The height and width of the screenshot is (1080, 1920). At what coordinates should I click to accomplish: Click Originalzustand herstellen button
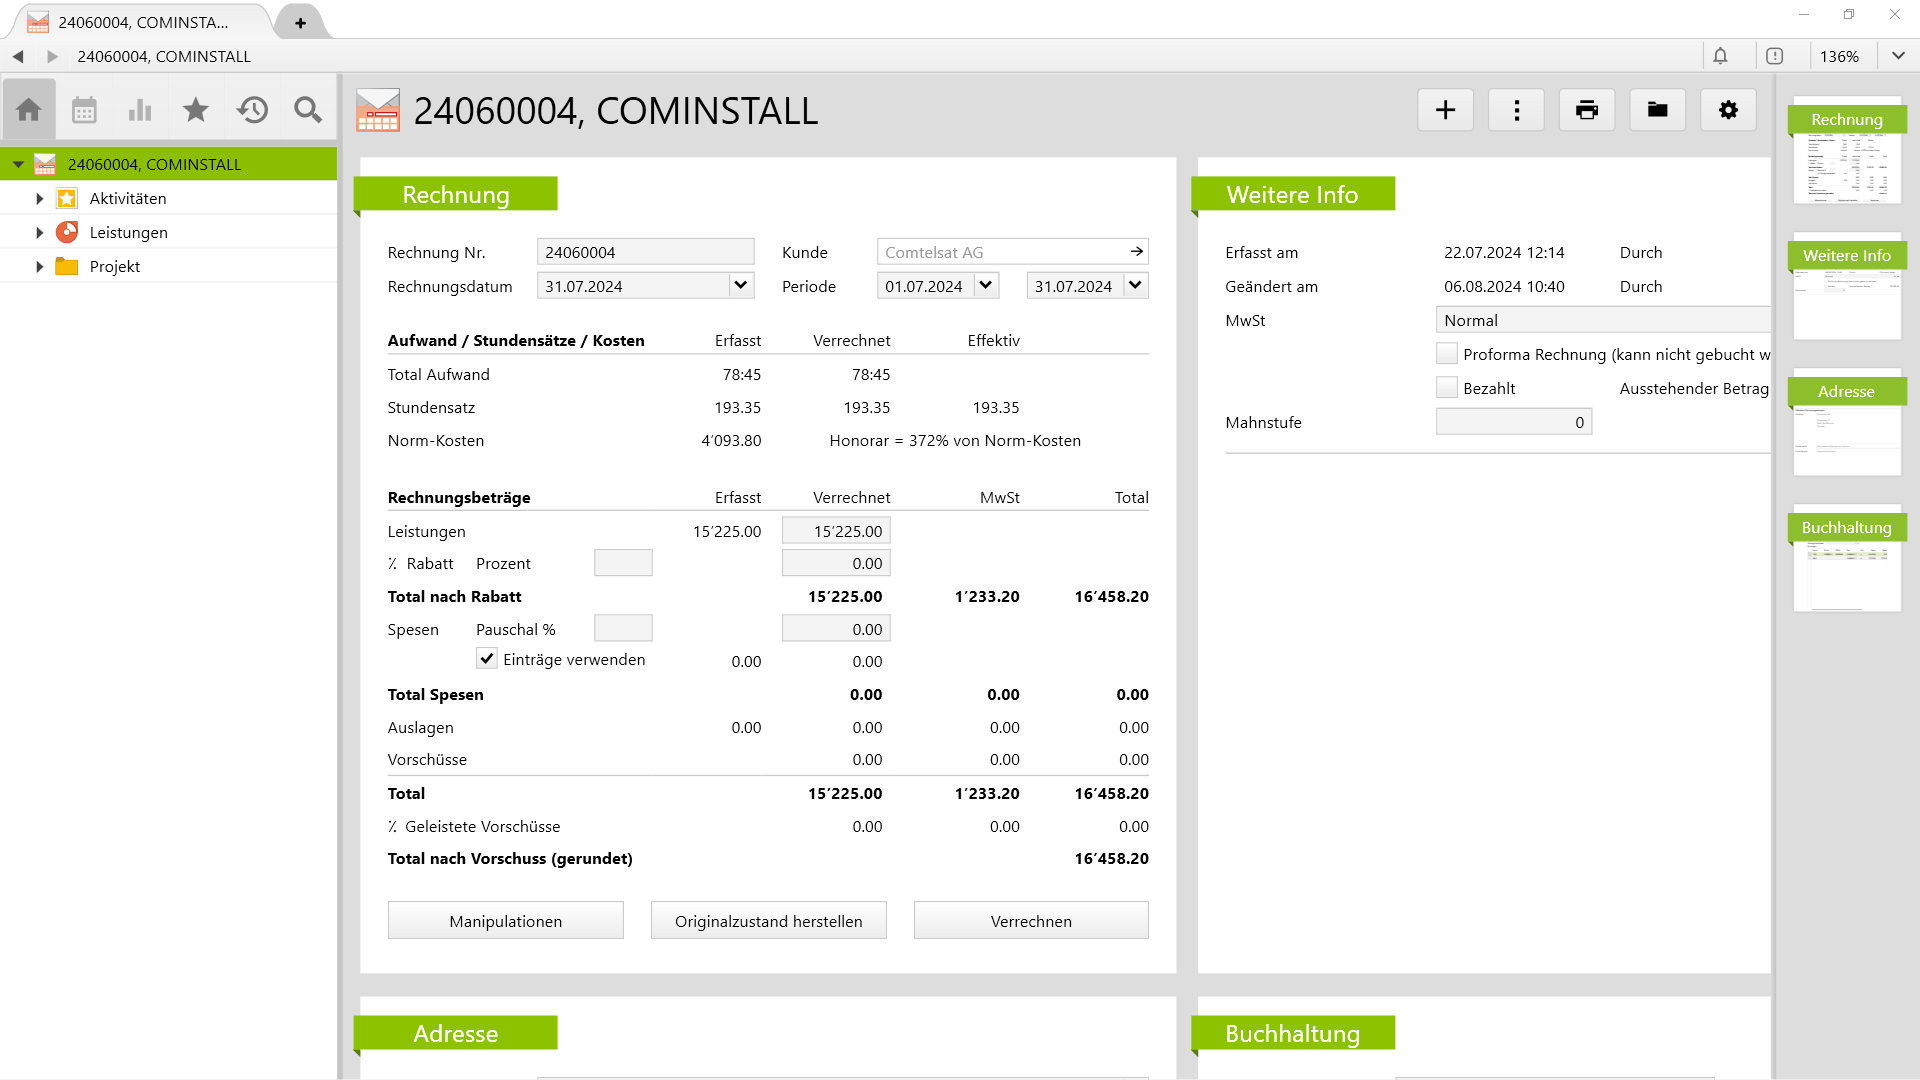pos(768,921)
